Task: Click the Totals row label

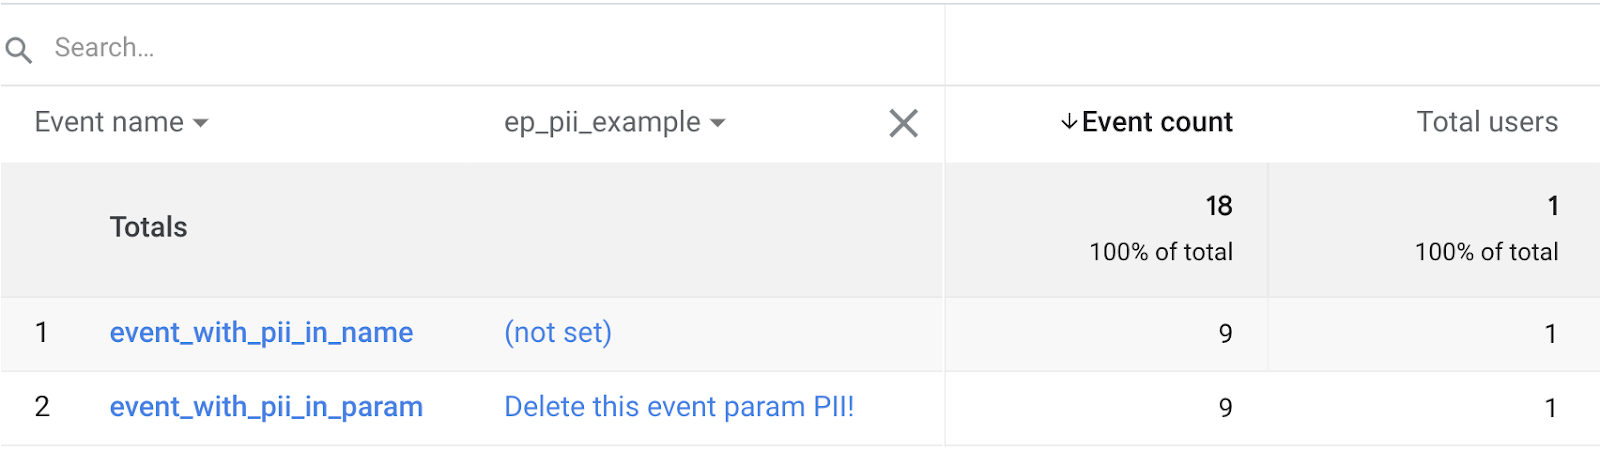Action: pos(148,227)
